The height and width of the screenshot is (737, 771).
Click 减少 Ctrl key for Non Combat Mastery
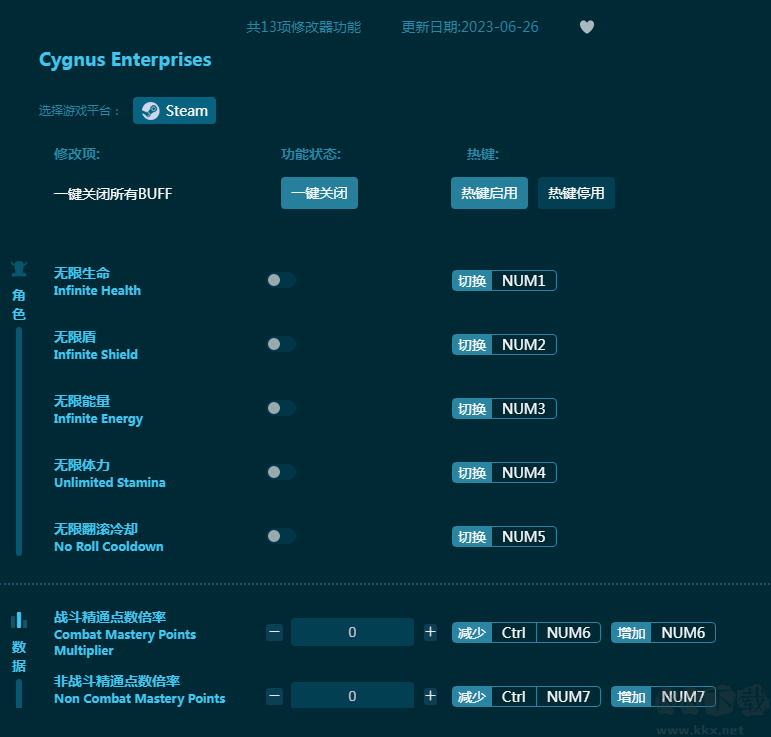[514, 697]
